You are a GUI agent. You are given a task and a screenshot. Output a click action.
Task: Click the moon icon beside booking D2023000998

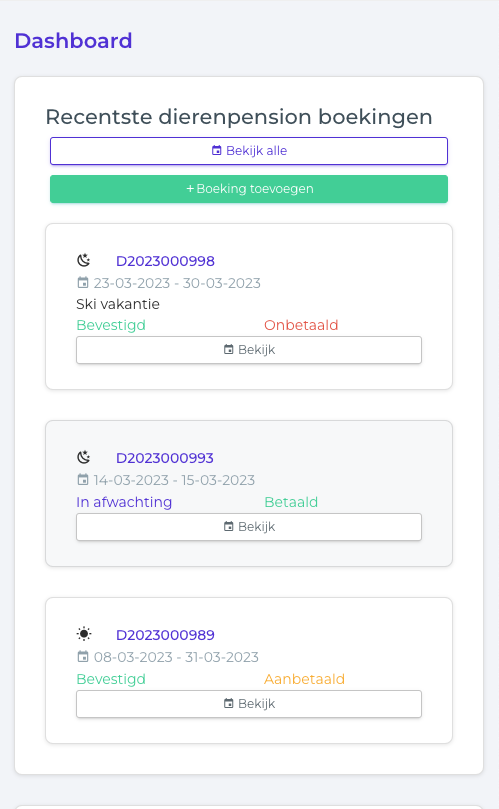pyautogui.click(x=84, y=261)
